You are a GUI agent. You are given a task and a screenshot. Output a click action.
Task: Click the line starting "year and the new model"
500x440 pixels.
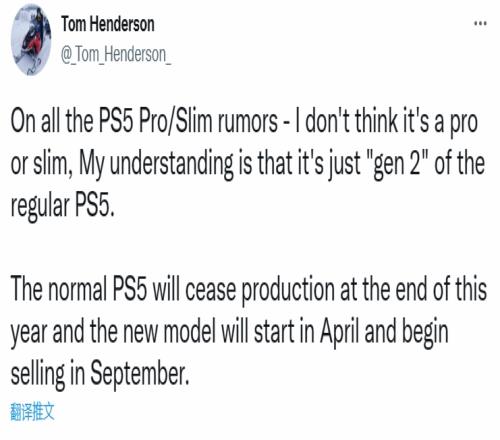tap(229, 333)
